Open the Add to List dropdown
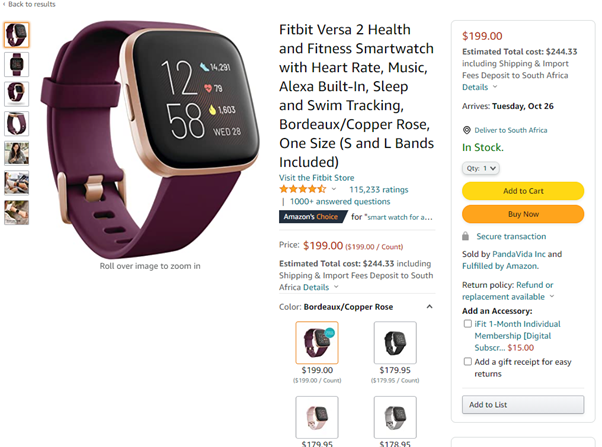Screen dimensions: 602x447 [x=523, y=405]
